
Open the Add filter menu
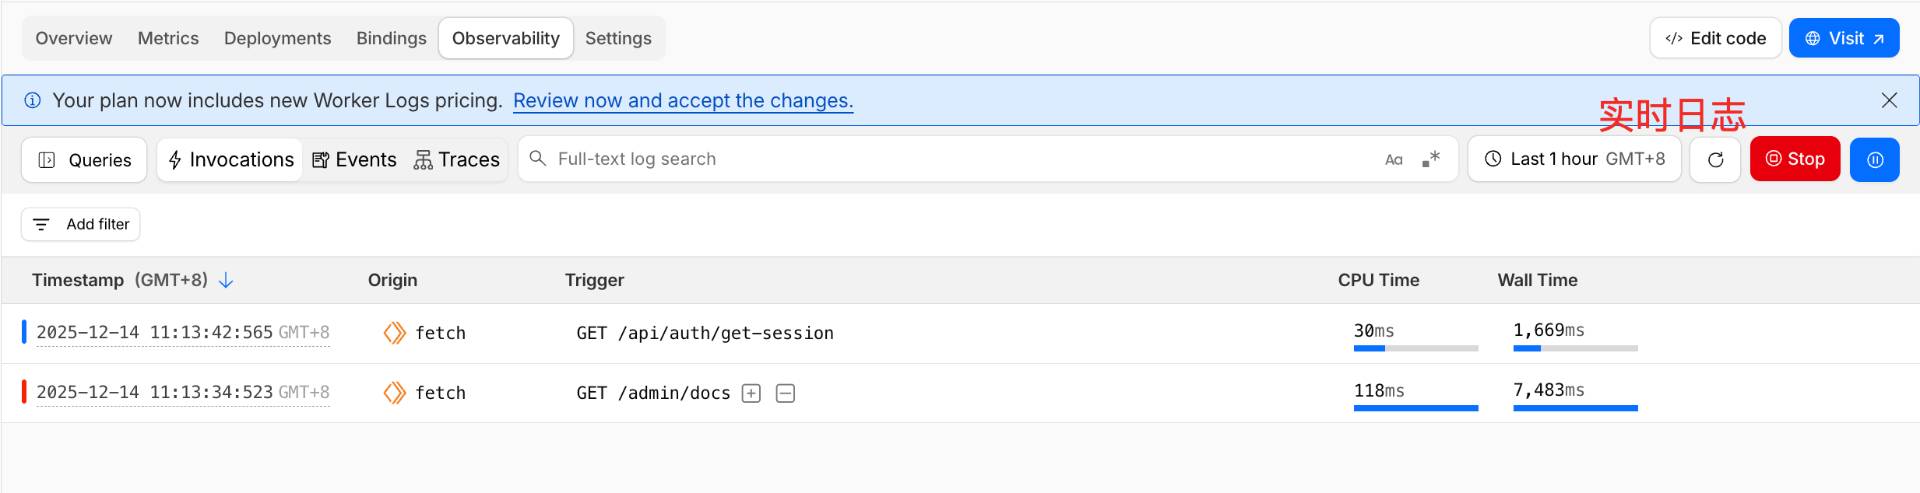point(81,224)
